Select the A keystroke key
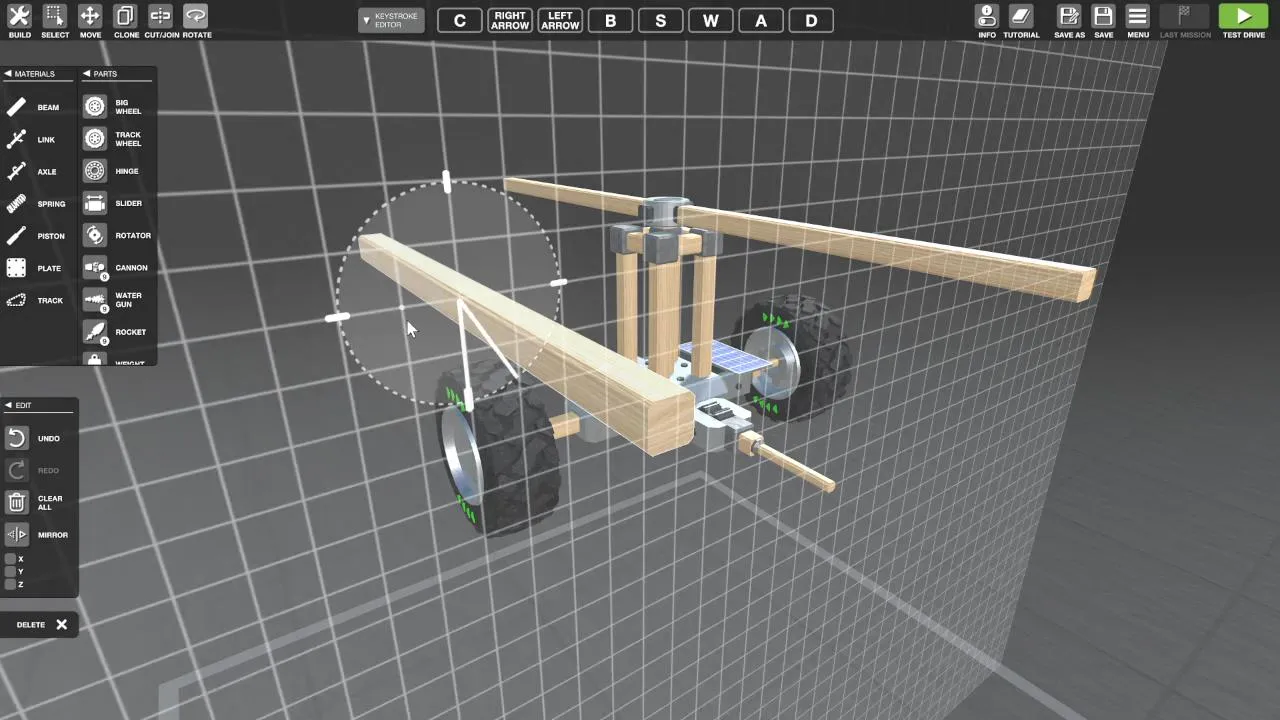The width and height of the screenshot is (1280, 720). [x=761, y=21]
